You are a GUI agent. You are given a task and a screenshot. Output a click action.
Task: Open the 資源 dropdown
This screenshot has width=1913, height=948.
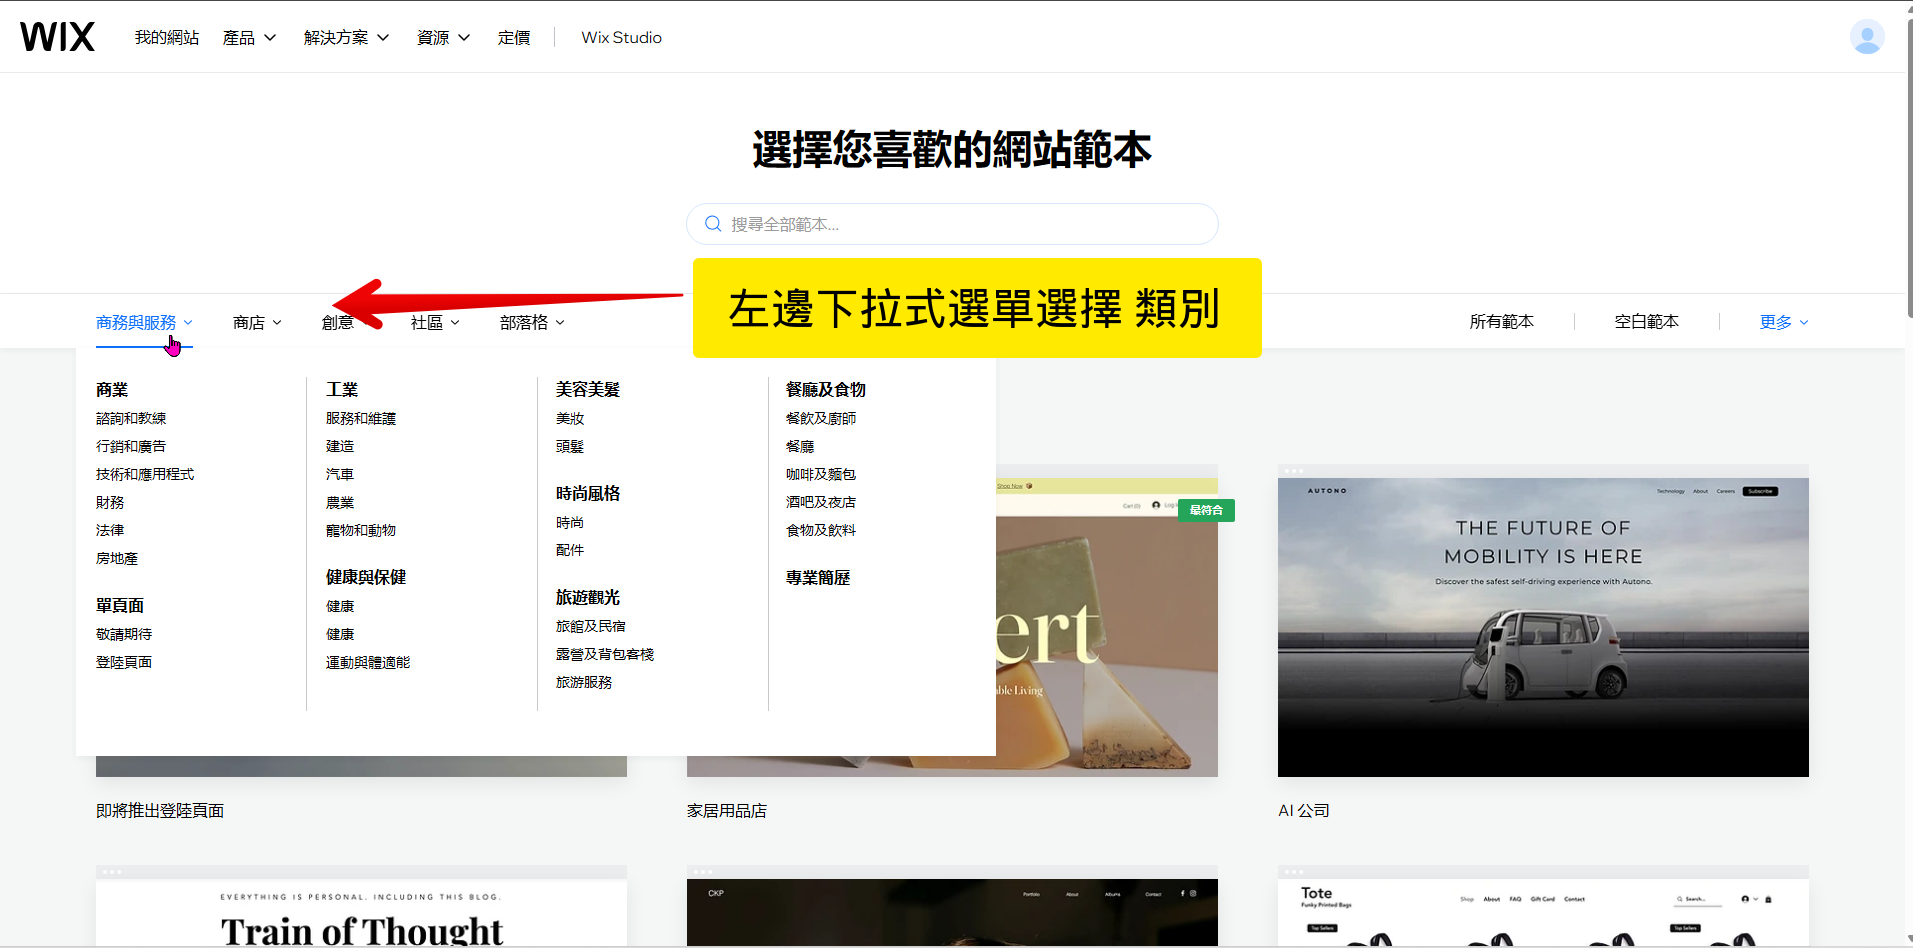coord(443,38)
